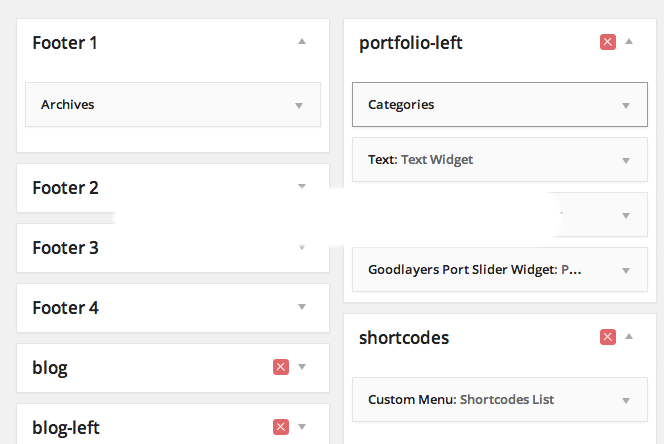
Task: Open Custom Menu Shortcodes List arrow
Action: point(626,400)
